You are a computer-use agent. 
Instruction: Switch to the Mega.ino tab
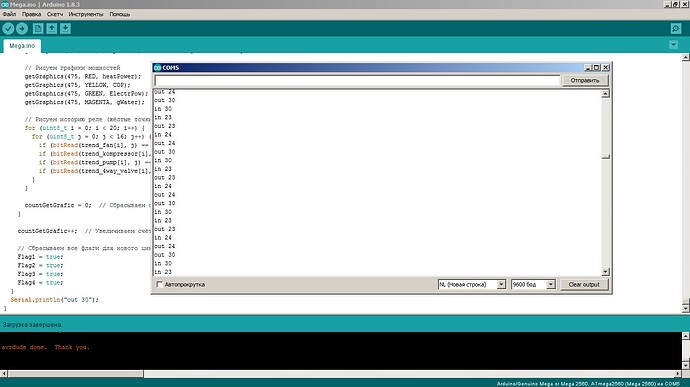[x=22, y=46]
